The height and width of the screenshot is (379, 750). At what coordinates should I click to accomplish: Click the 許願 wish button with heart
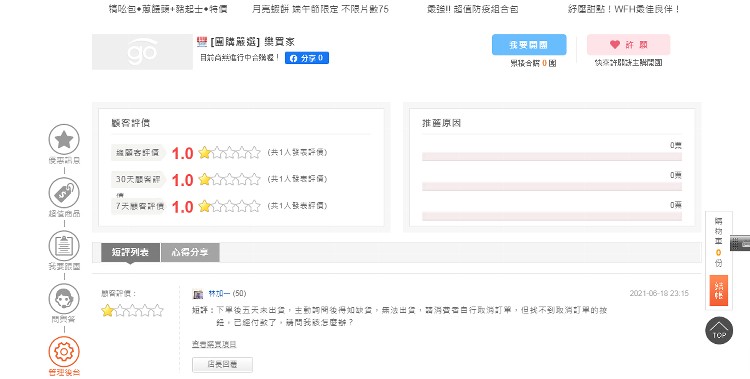(629, 45)
